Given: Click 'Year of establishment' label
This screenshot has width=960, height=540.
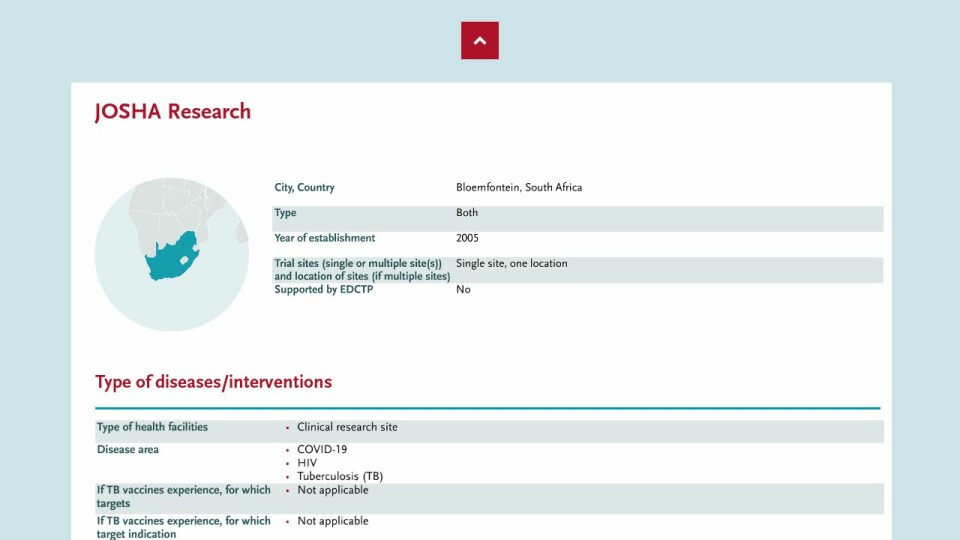Looking at the screenshot, I should [x=324, y=238].
